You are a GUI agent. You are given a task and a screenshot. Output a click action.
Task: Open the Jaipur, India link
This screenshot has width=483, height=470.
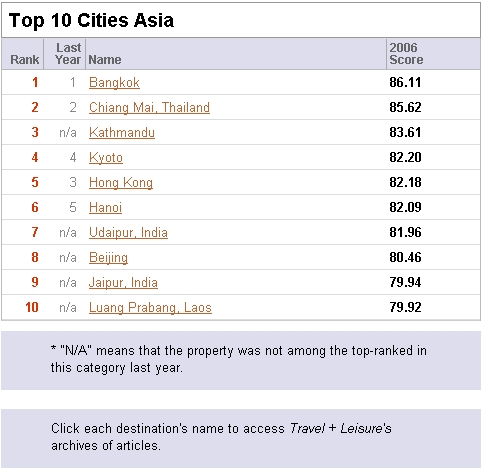[123, 283]
